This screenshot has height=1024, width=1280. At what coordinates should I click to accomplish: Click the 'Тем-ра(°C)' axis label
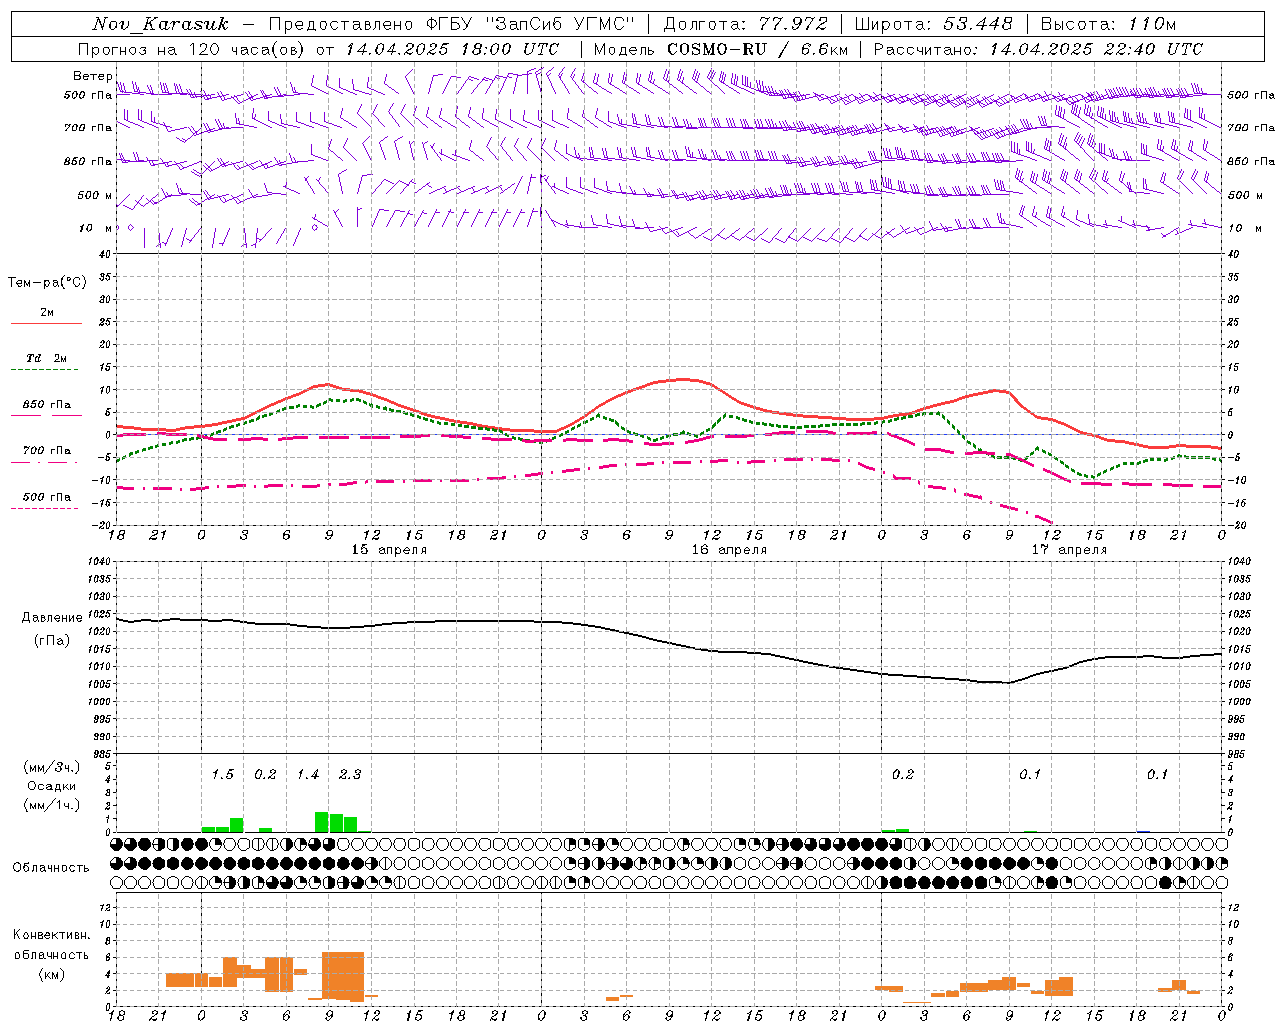[x=47, y=283]
